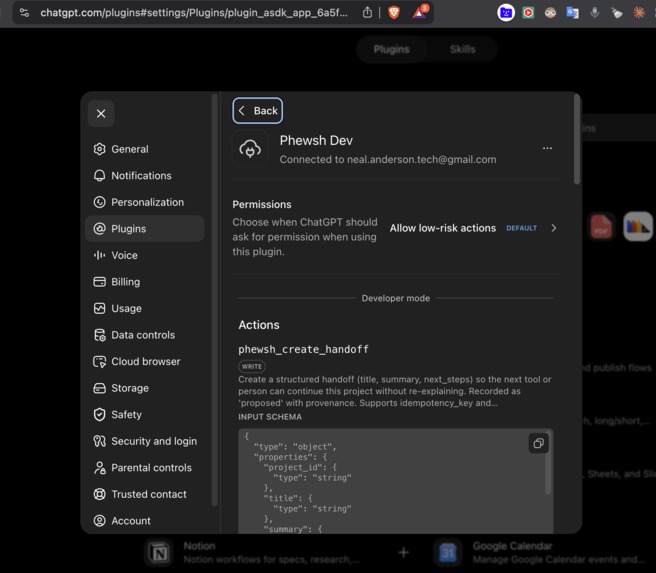Image resolution: width=656 pixels, height=573 pixels.
Task: Click the browser address bar URL
Action: pos(194,13)
